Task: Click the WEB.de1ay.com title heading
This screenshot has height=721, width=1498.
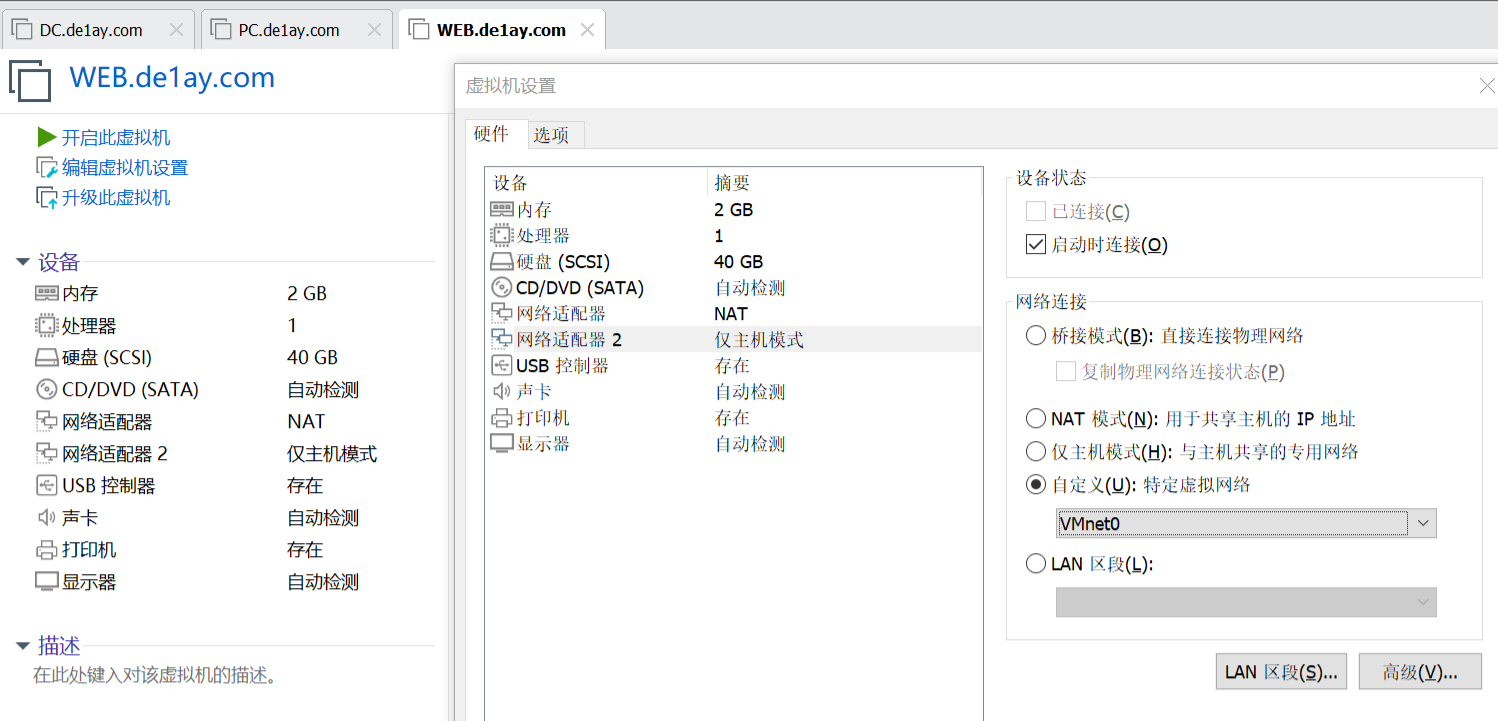Action: [172, 78]
